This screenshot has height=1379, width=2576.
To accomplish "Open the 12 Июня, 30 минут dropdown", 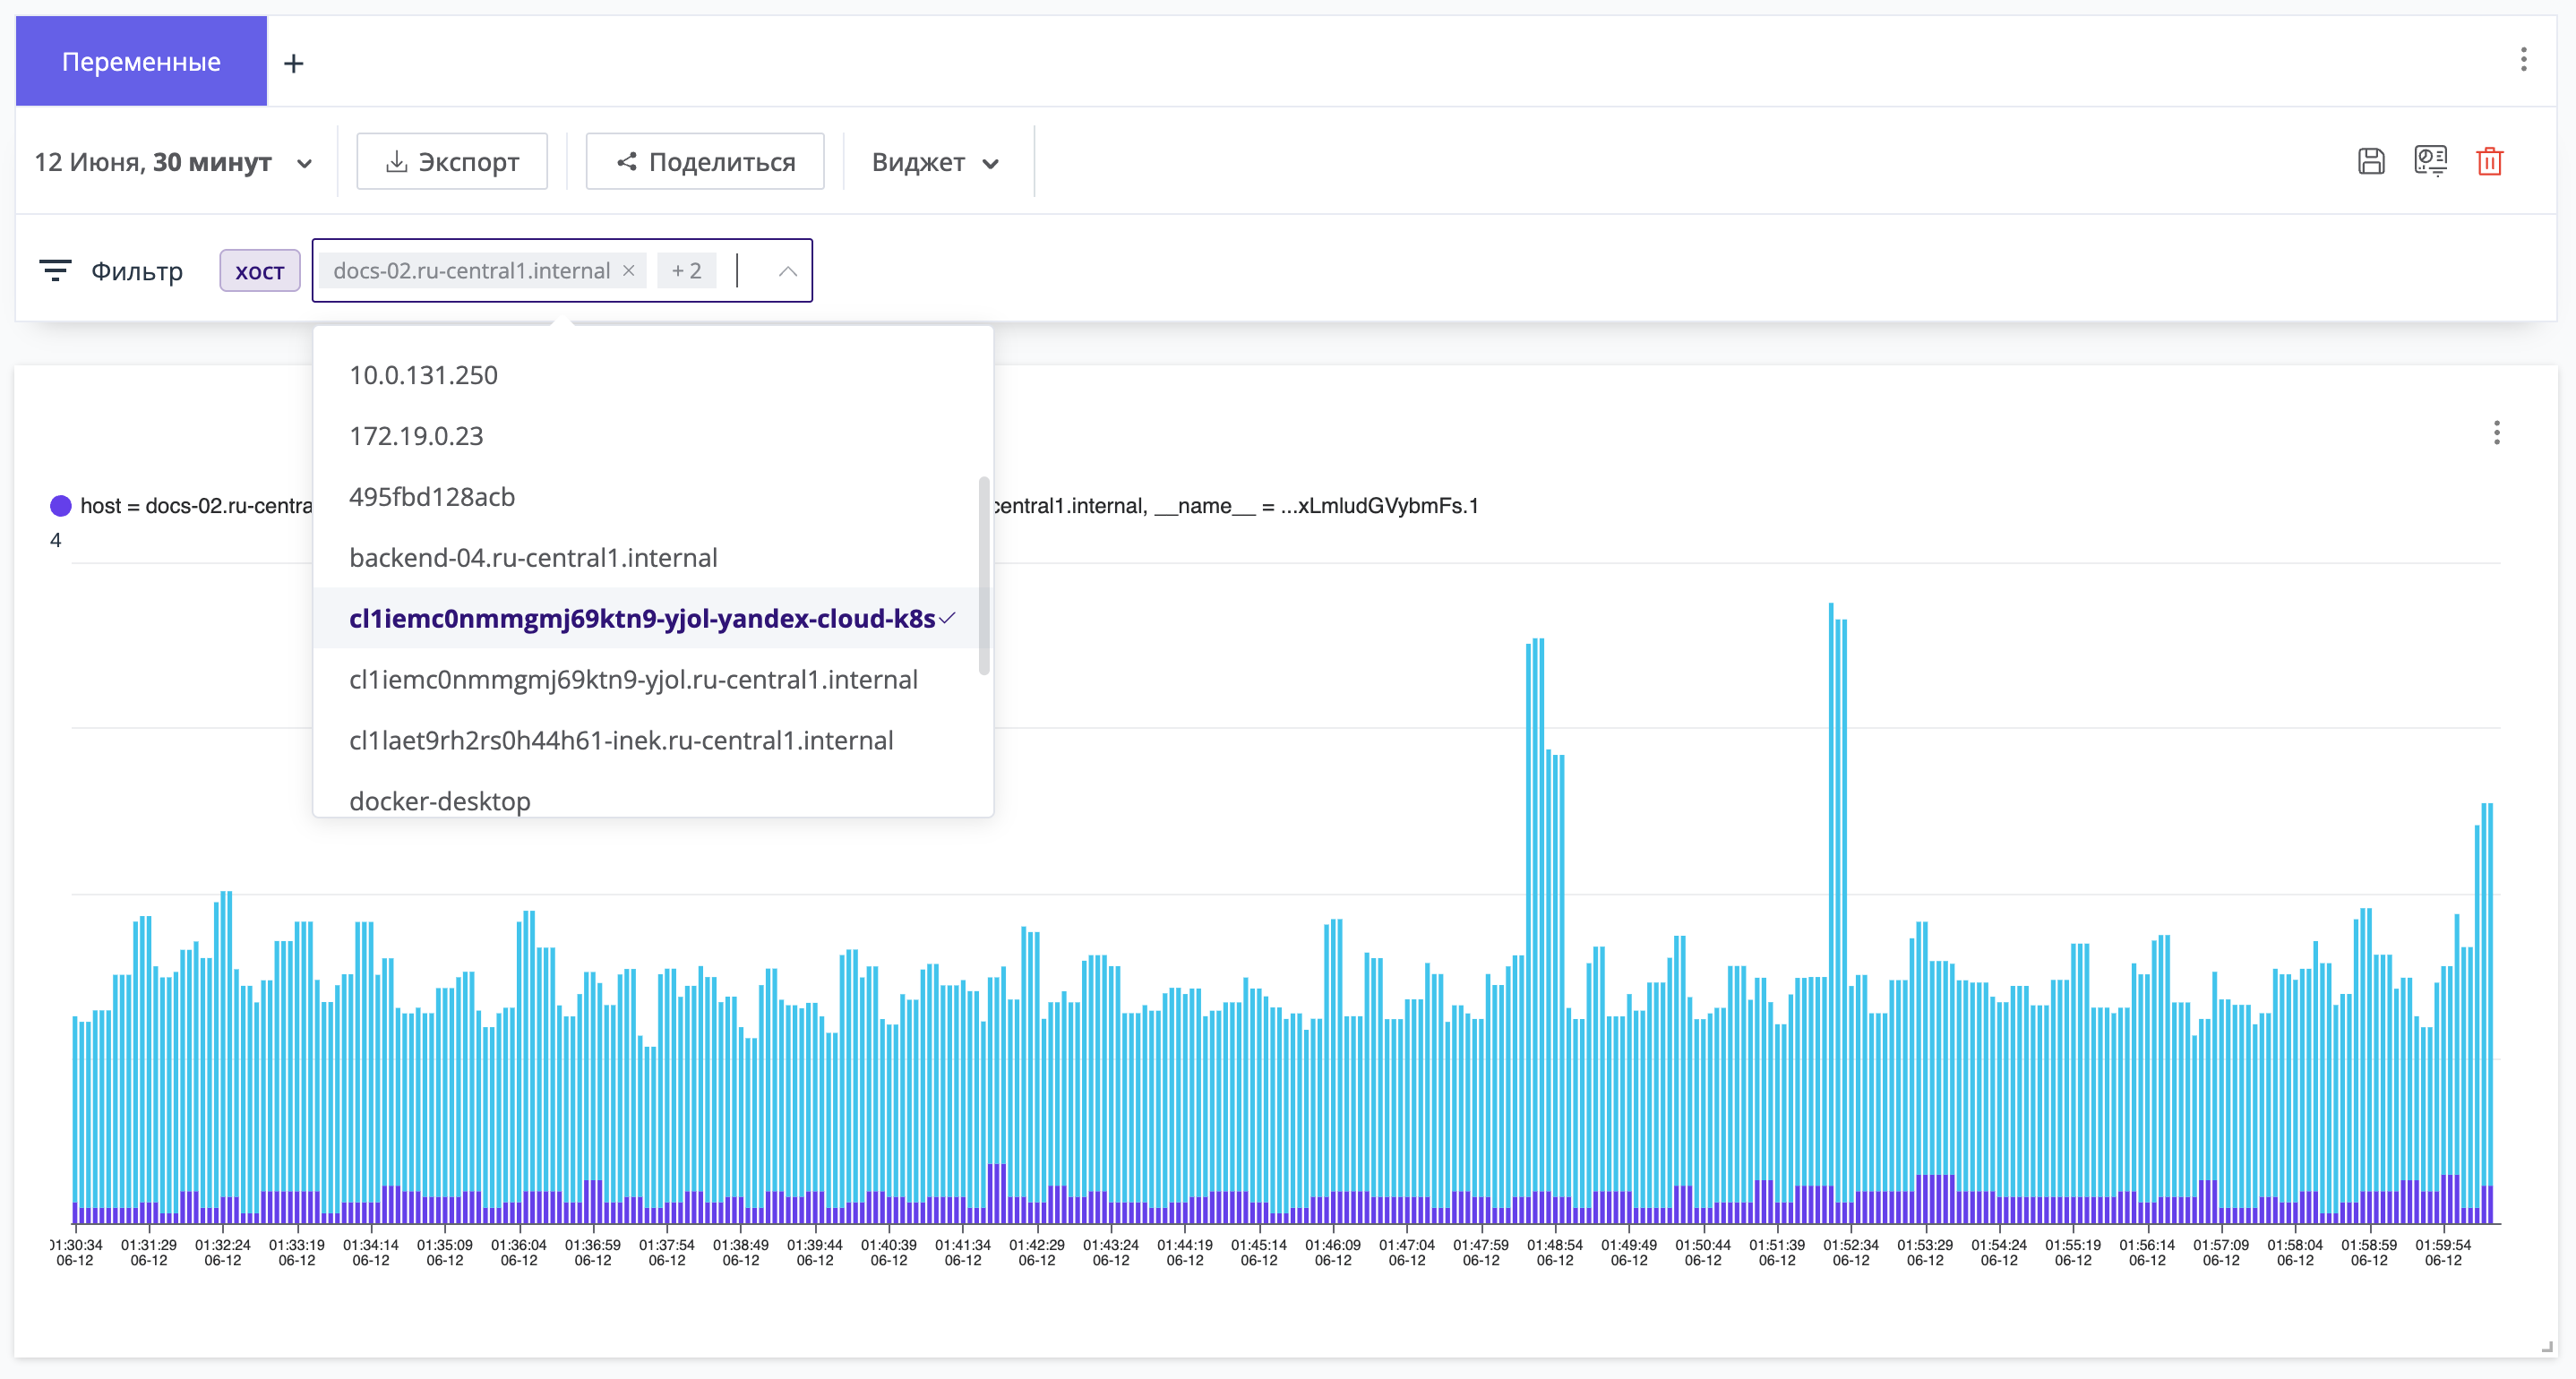I will (x=174, y=162).
